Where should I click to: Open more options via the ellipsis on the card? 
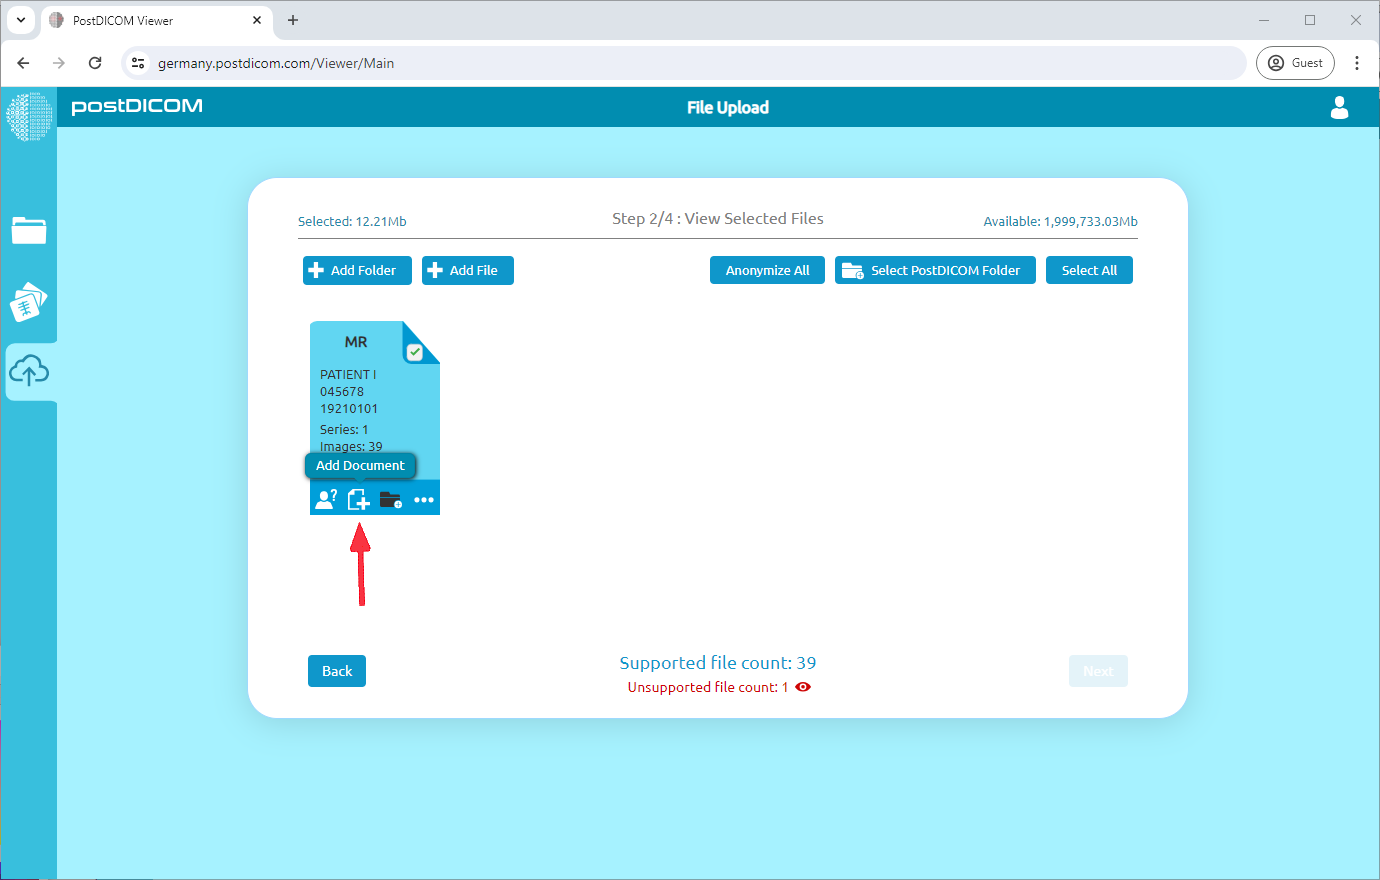click(x=424, y=498)
